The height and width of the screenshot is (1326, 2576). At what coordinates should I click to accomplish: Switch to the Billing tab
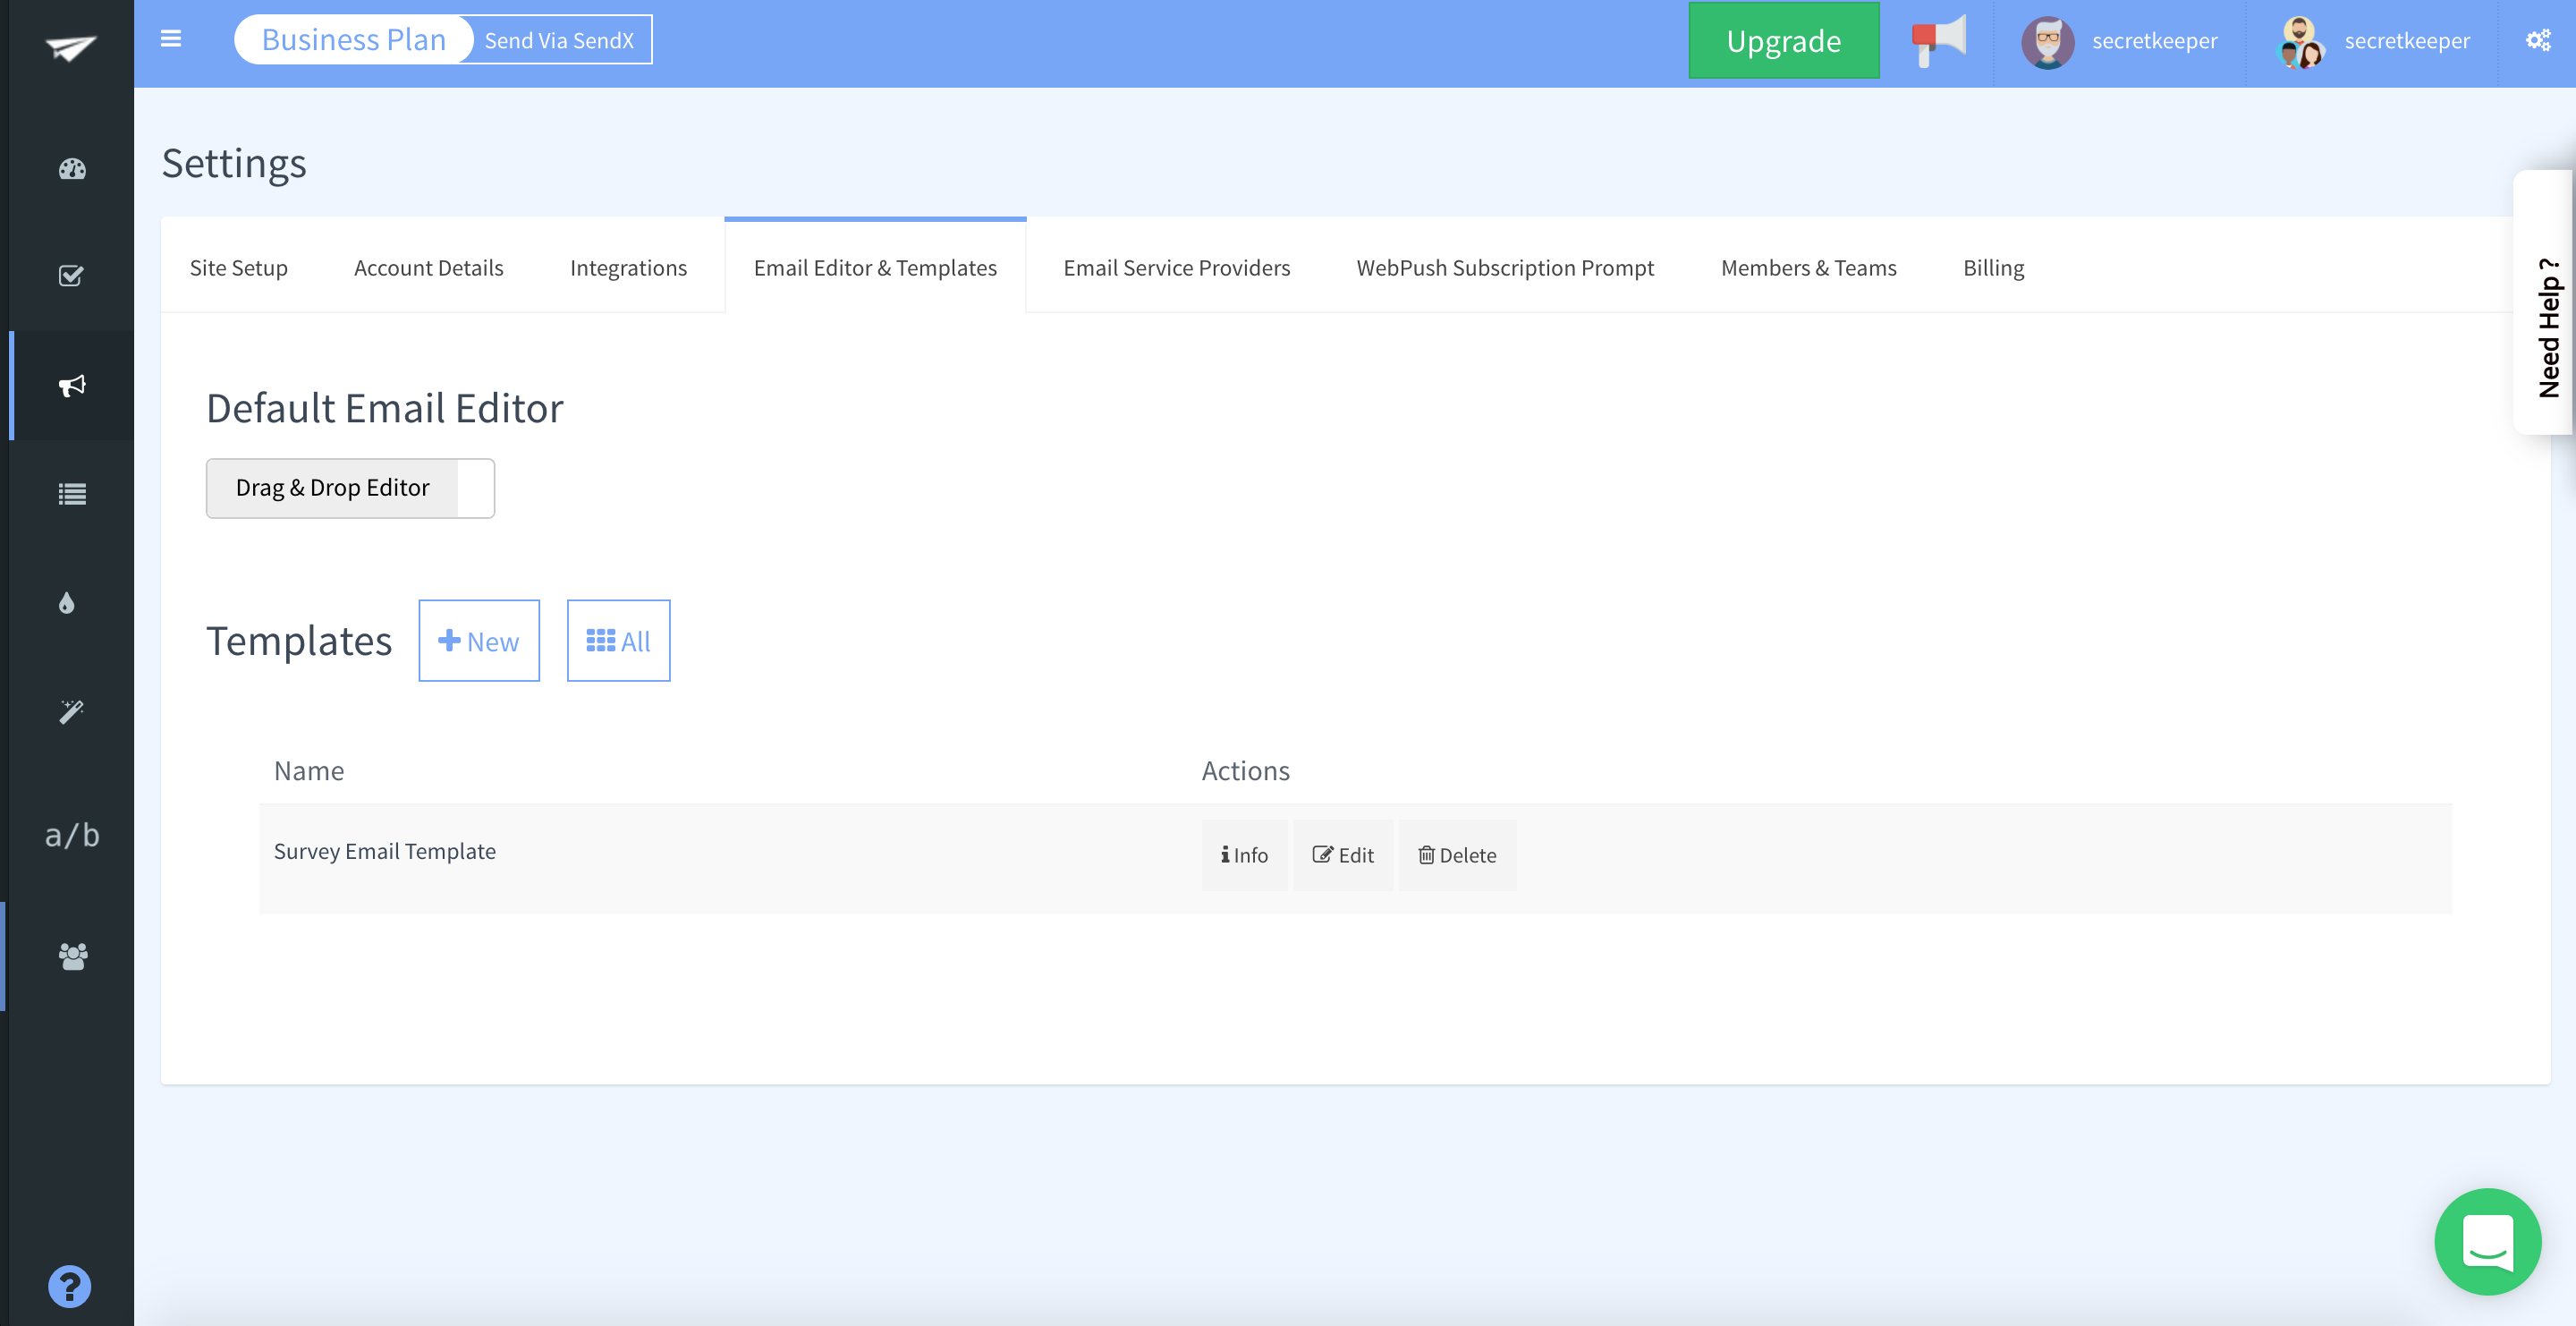coord(1993,268)
